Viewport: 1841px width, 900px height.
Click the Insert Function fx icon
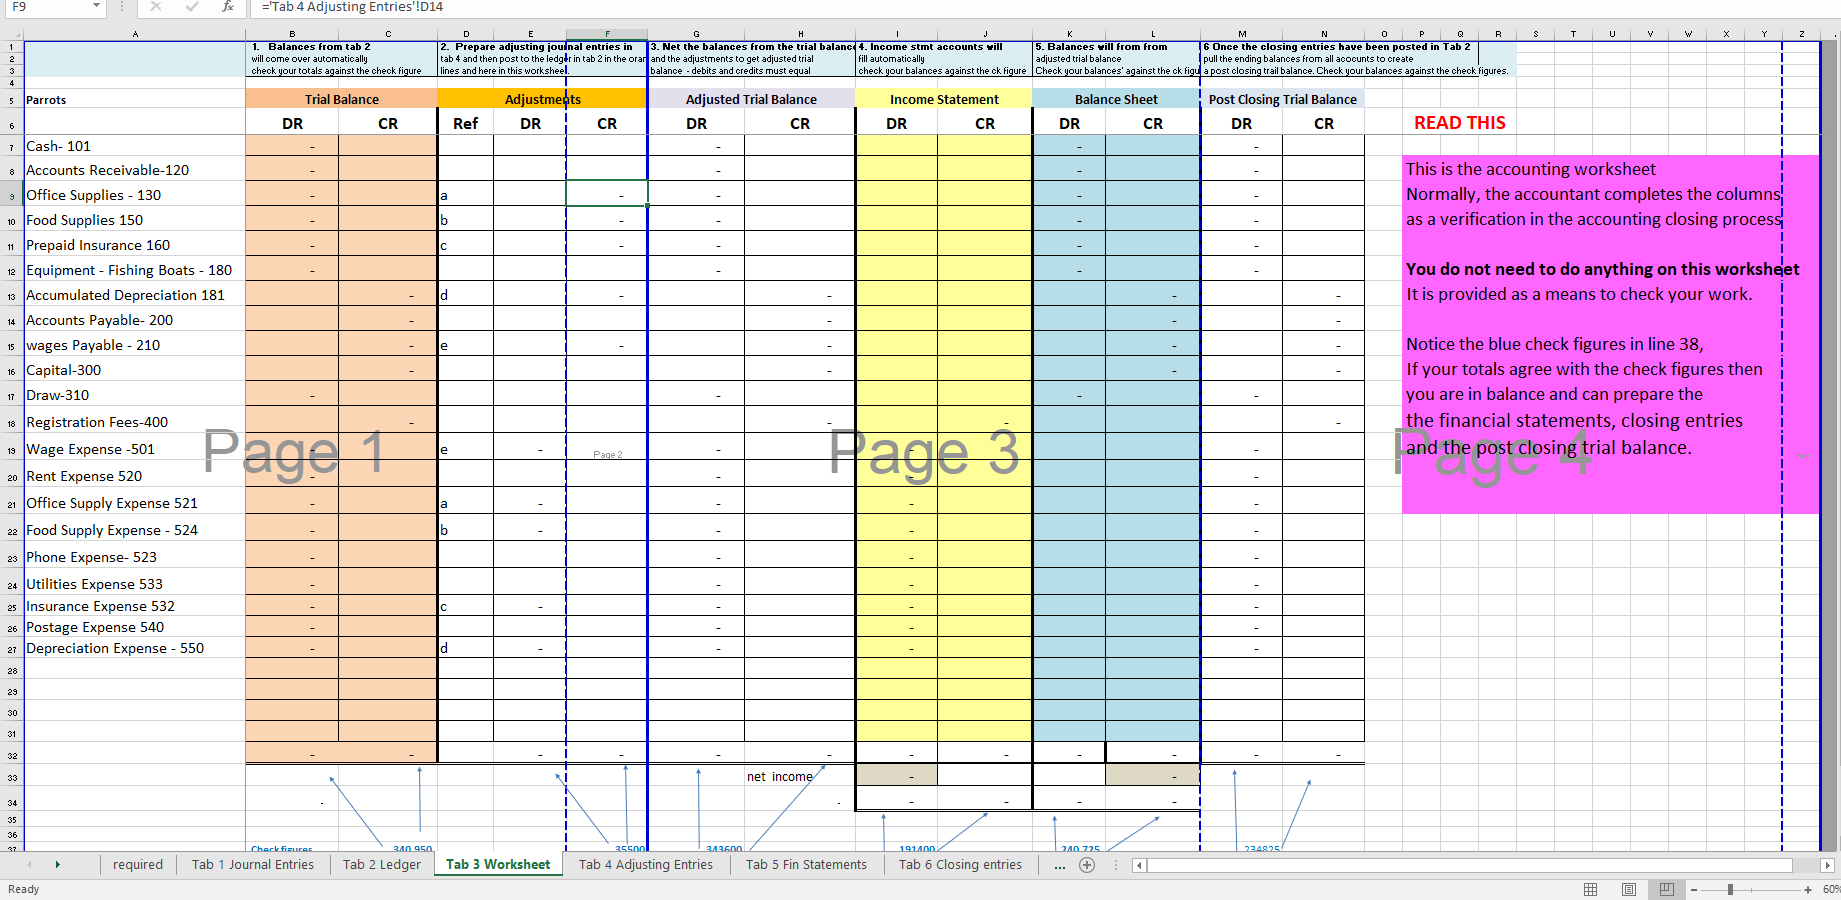coord(228,7)
